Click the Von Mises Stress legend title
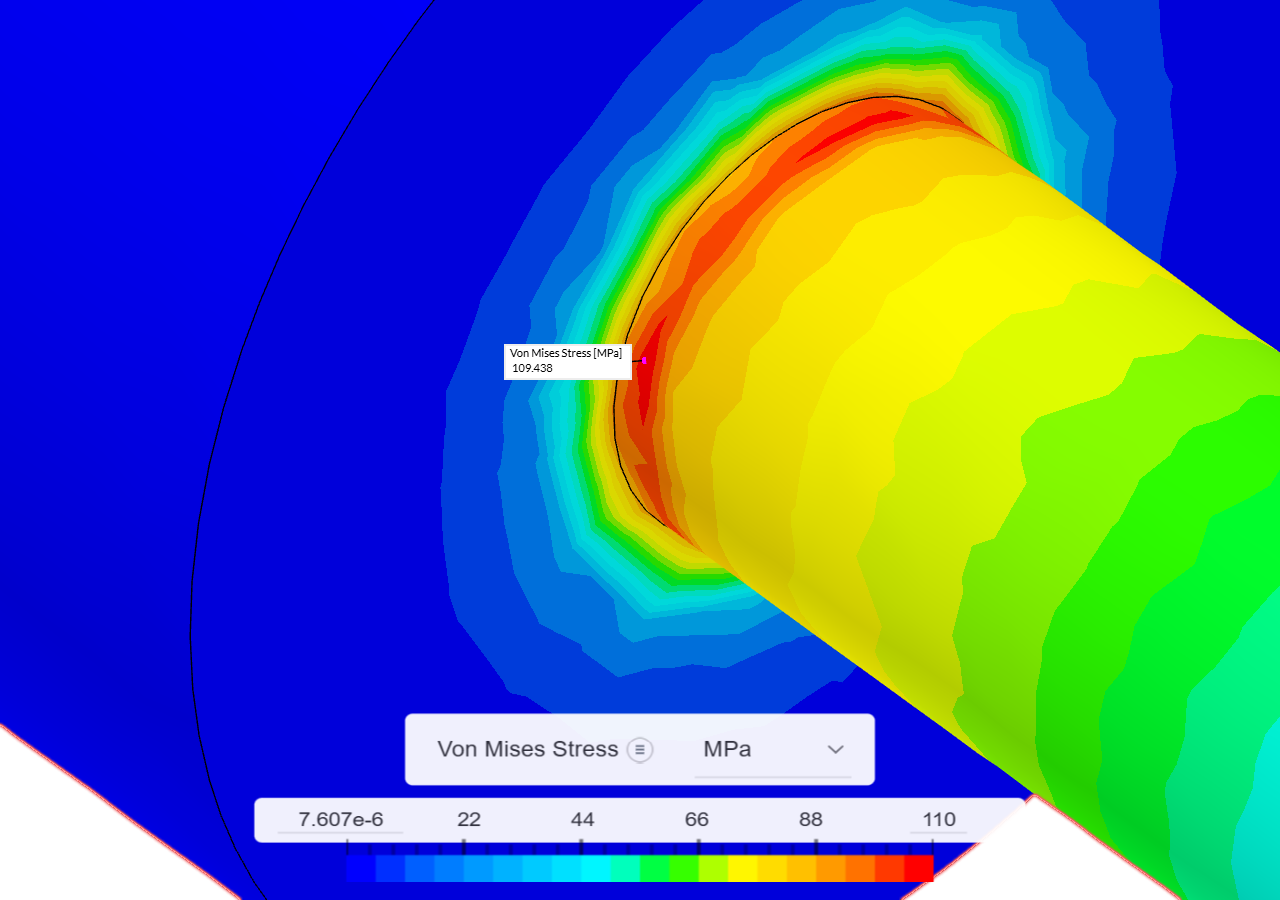1280x900 pixels. click(x=527, y=749)
